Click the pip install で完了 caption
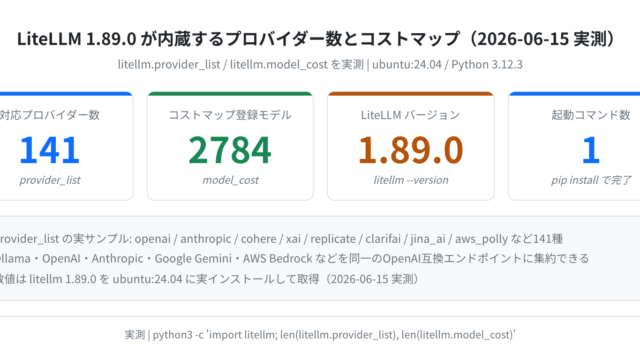The height and width of the screenshot is (360, 640). [591, 180]
